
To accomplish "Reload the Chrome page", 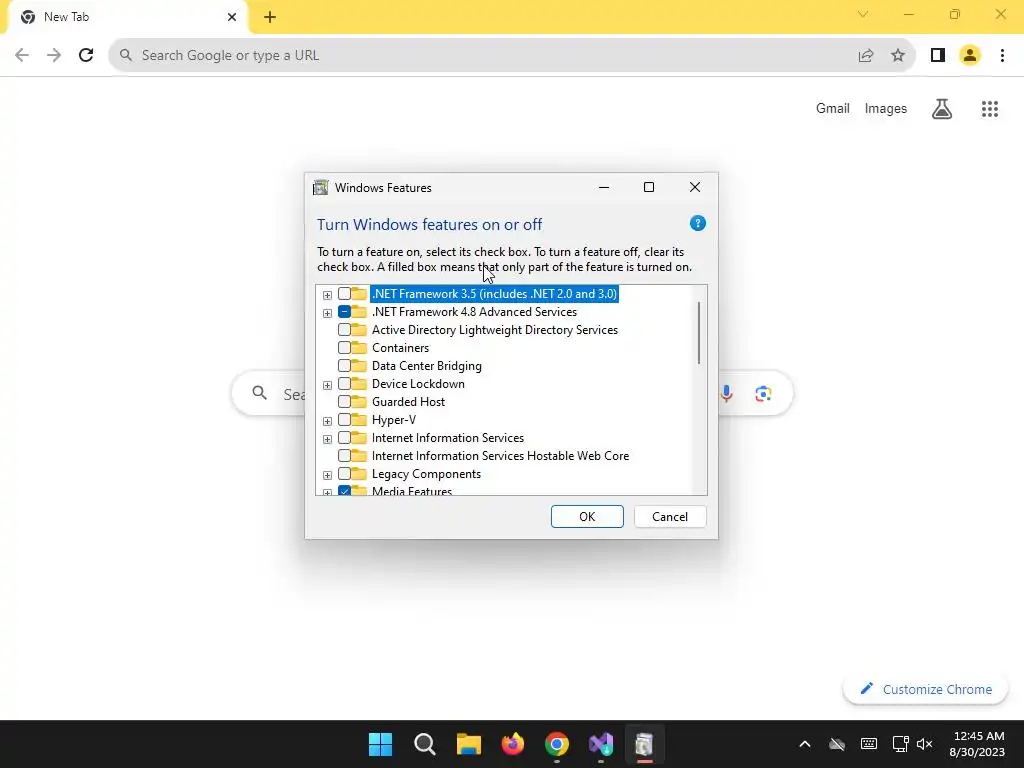I will (x=86, y=55).
